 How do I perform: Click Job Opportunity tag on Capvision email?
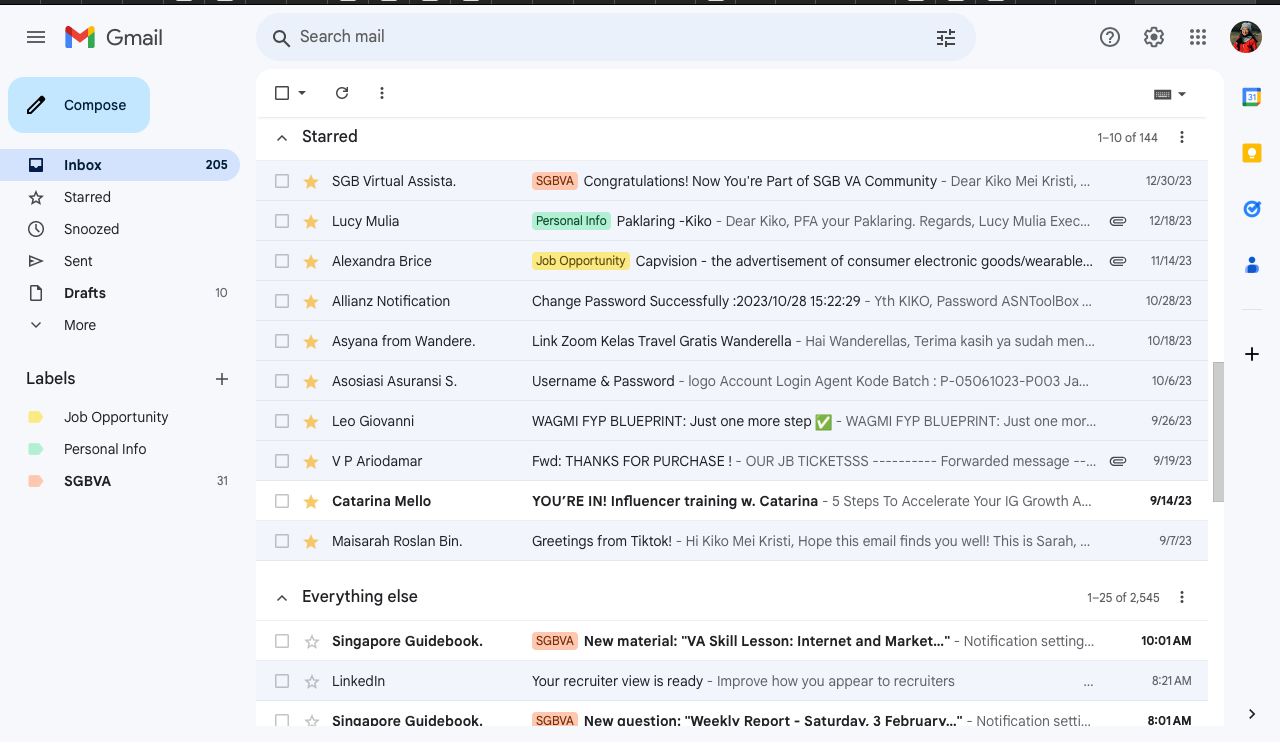pos(580,261)
